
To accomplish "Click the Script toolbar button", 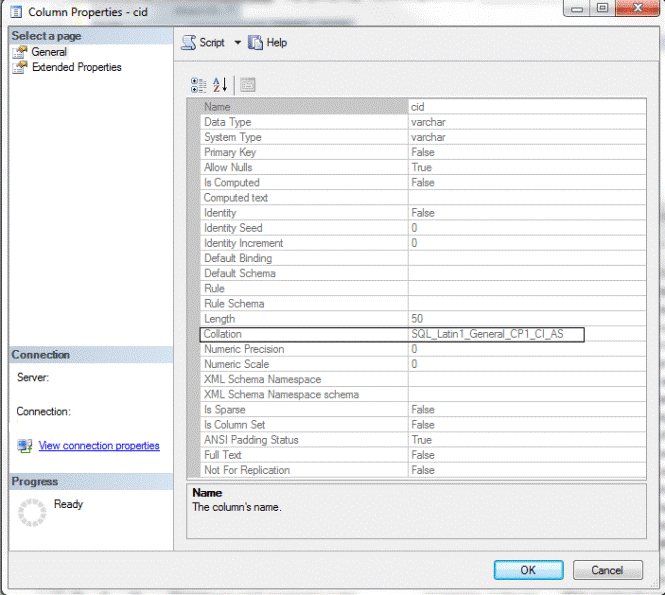I will [x=203, y=43].
